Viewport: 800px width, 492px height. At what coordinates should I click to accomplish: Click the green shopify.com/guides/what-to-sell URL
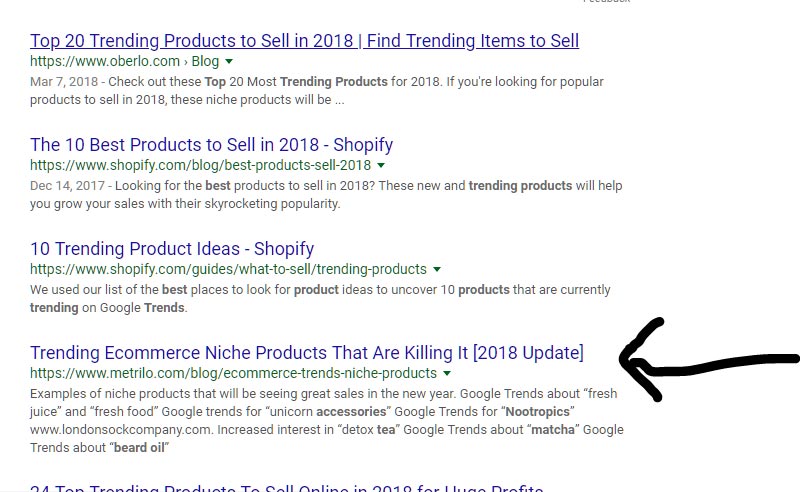228,269
